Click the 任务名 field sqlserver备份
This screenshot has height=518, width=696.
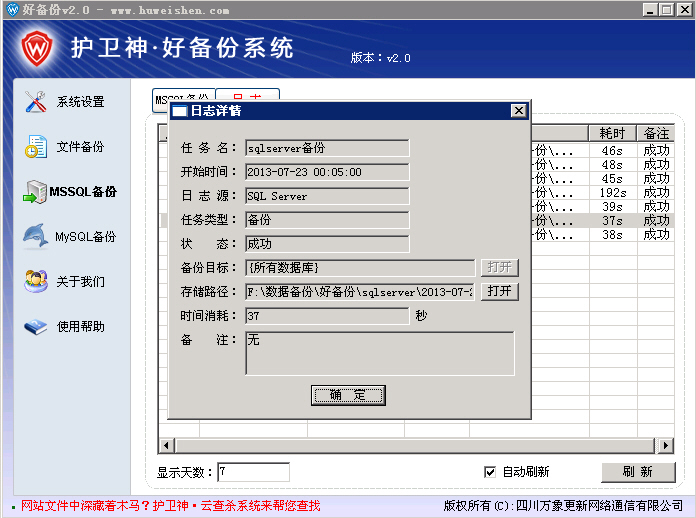point(327,148)
